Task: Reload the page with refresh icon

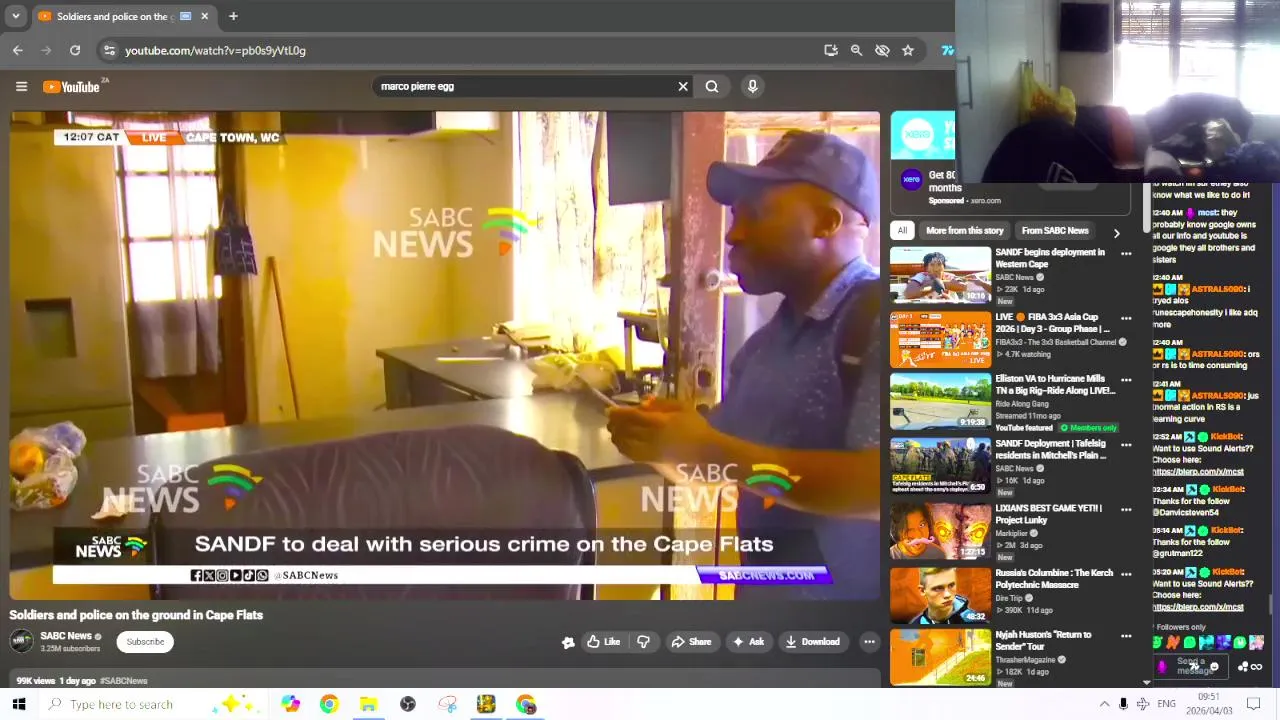Action: click(75, 50)
